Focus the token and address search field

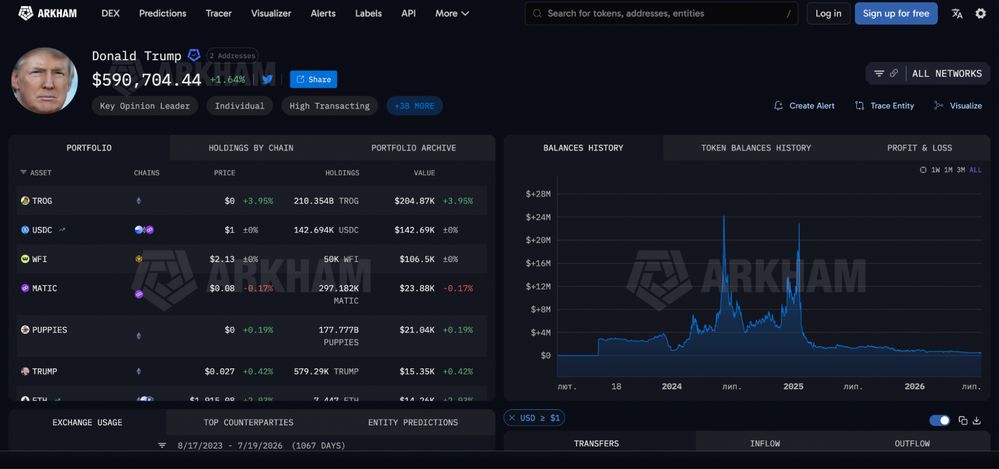pos(661,13)
